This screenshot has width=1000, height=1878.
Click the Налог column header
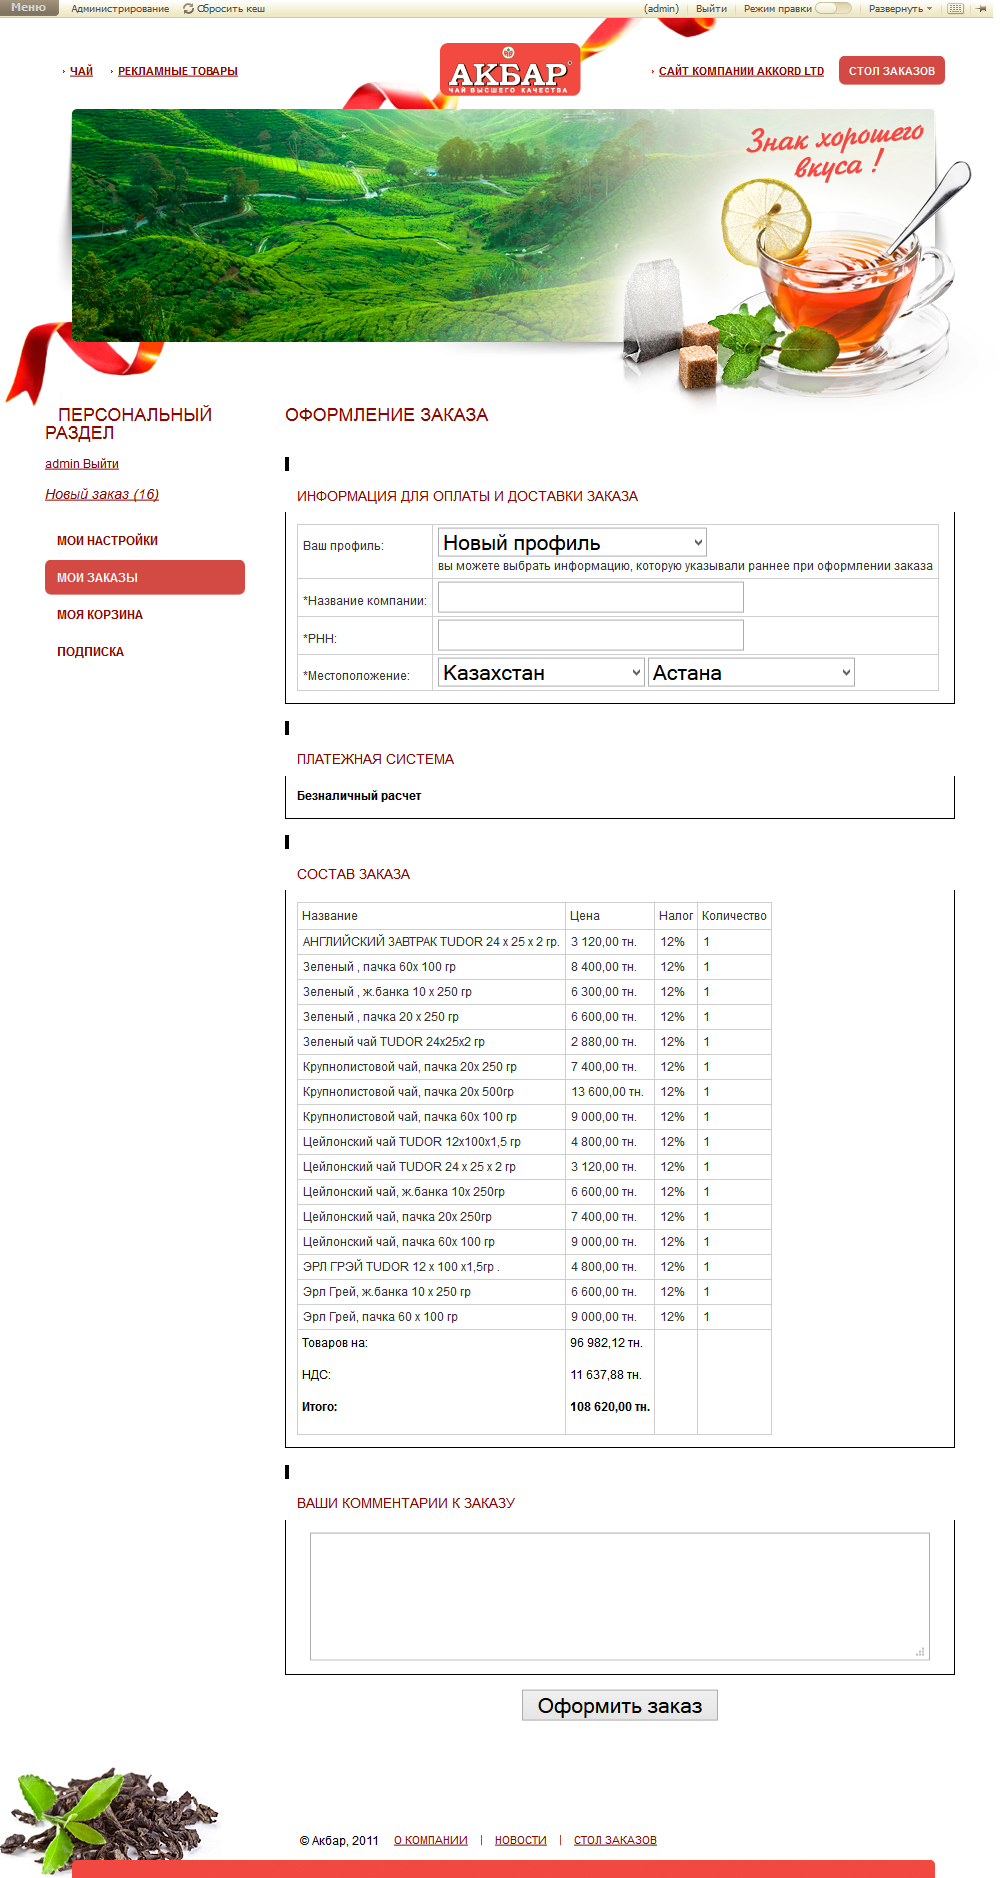(676, 916)
